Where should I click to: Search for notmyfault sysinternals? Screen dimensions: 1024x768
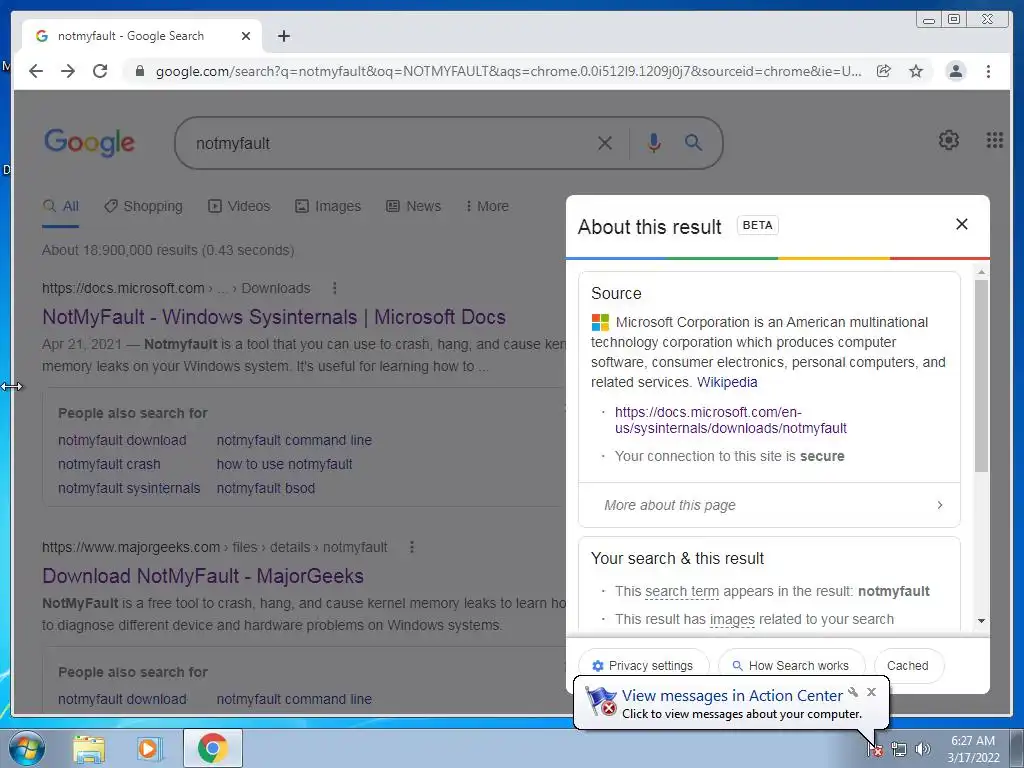coord(129,488)
